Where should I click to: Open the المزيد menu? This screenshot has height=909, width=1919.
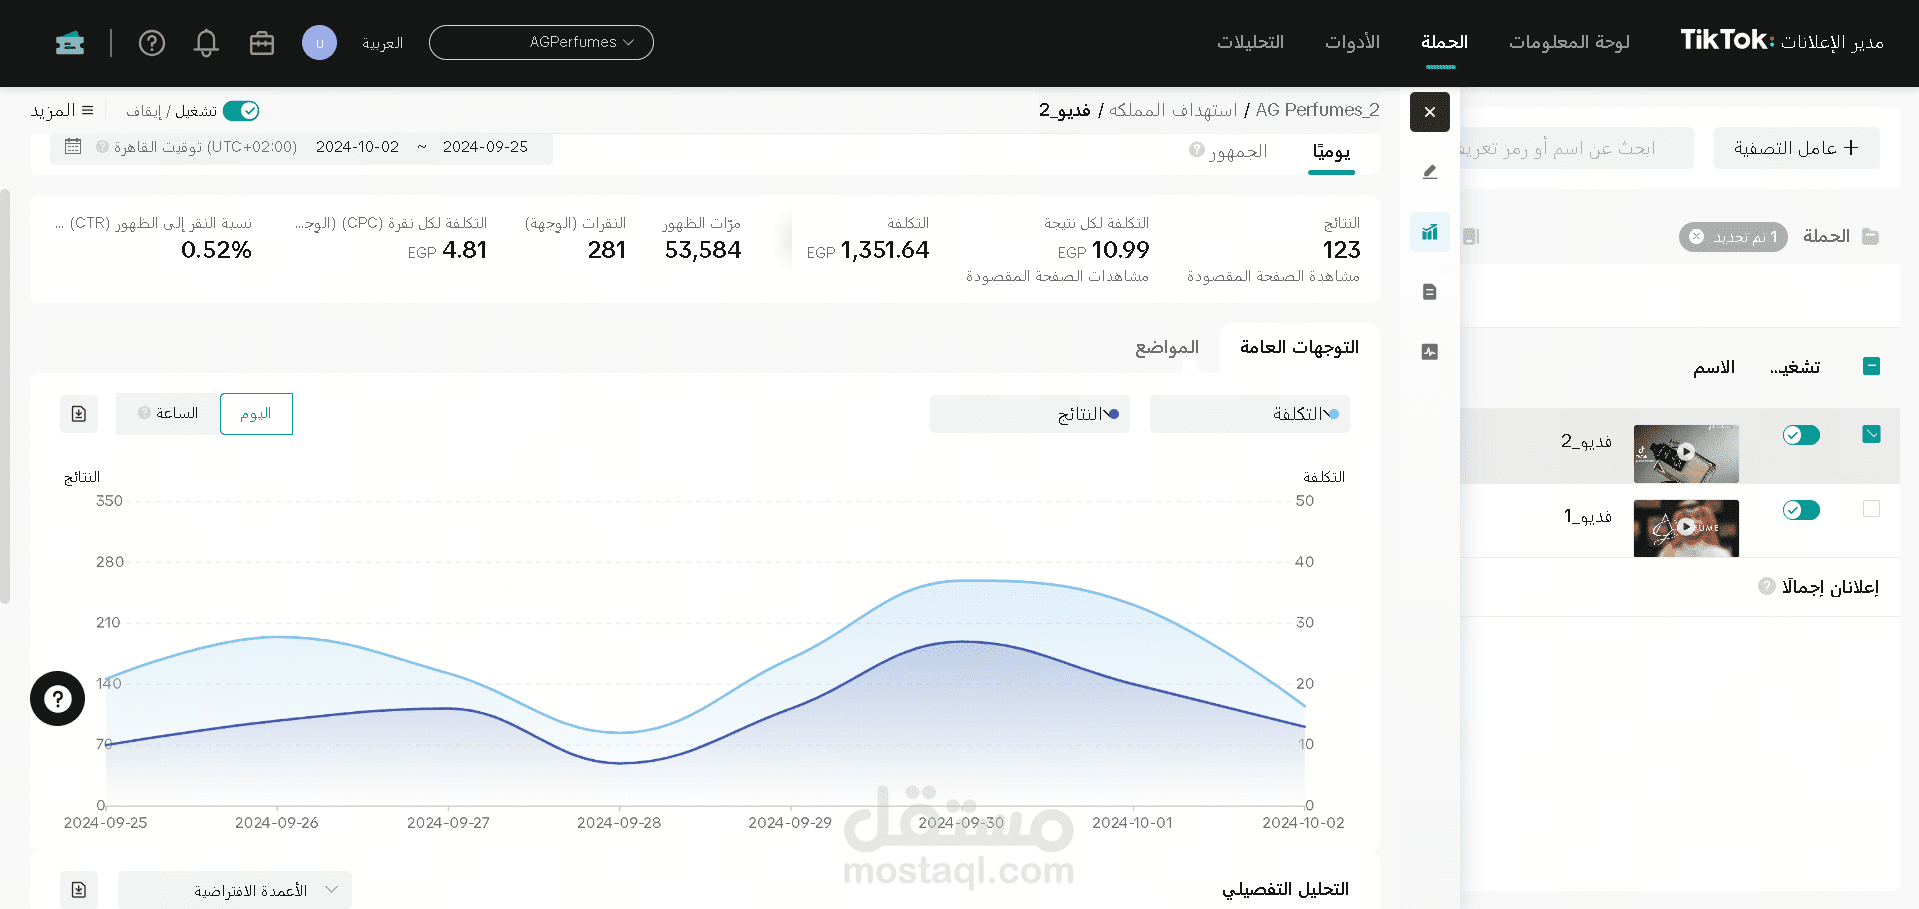tap(62, 111)
